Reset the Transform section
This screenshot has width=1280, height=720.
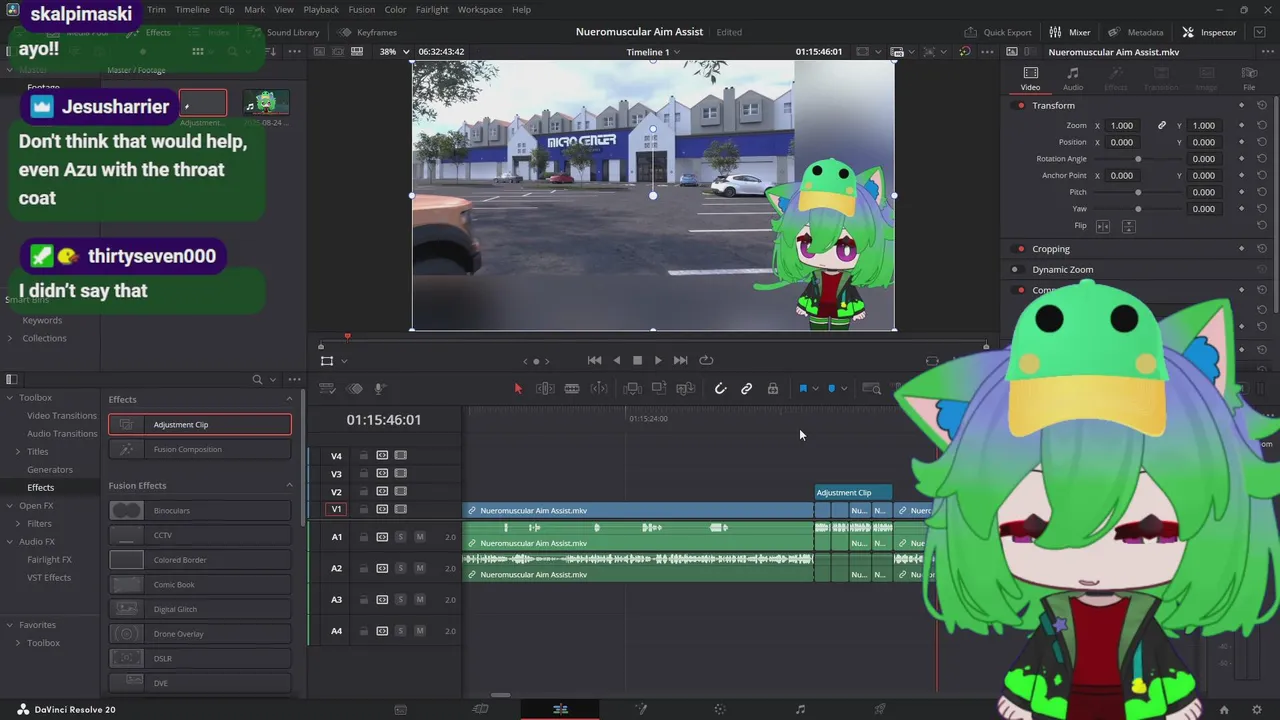pos(1262,105)
